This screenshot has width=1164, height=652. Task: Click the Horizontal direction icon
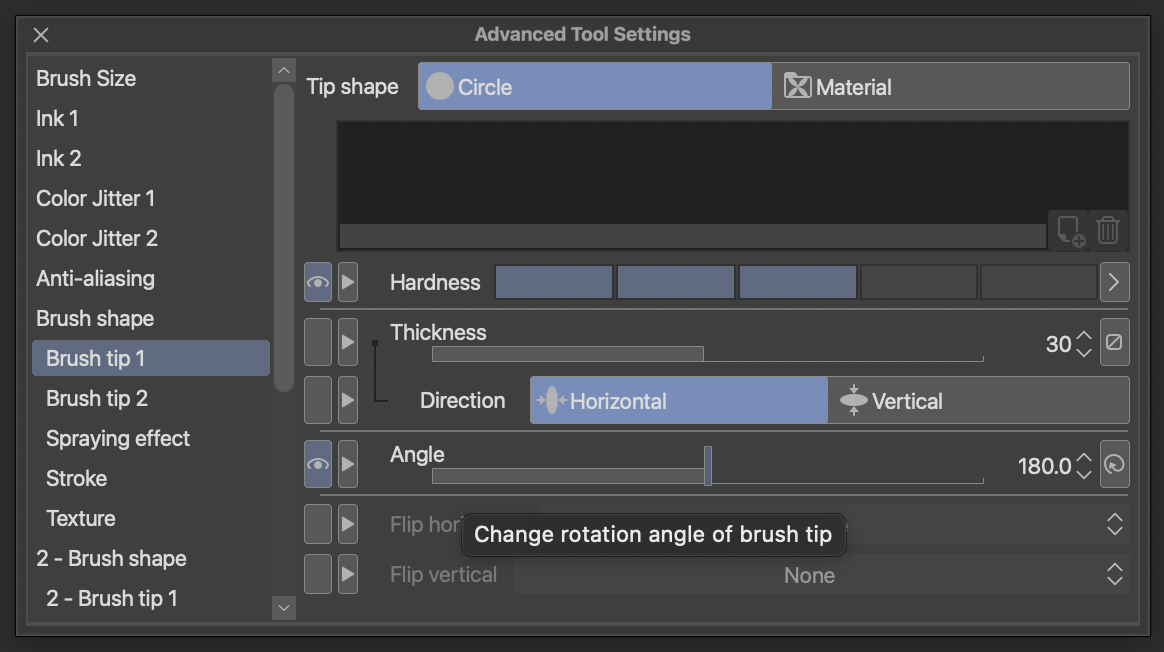click(552, 400)
